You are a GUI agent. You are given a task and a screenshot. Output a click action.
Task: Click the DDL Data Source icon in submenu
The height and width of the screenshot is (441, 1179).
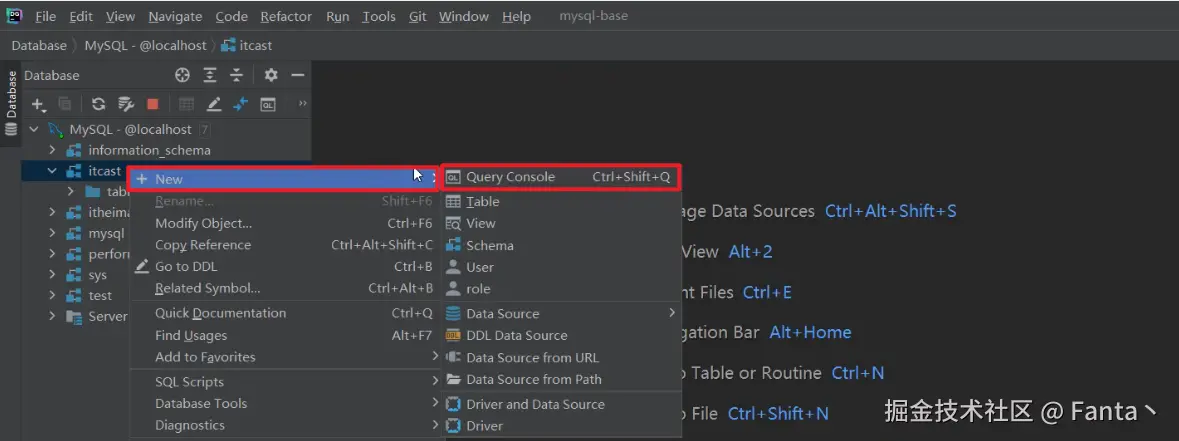(453, 335)
